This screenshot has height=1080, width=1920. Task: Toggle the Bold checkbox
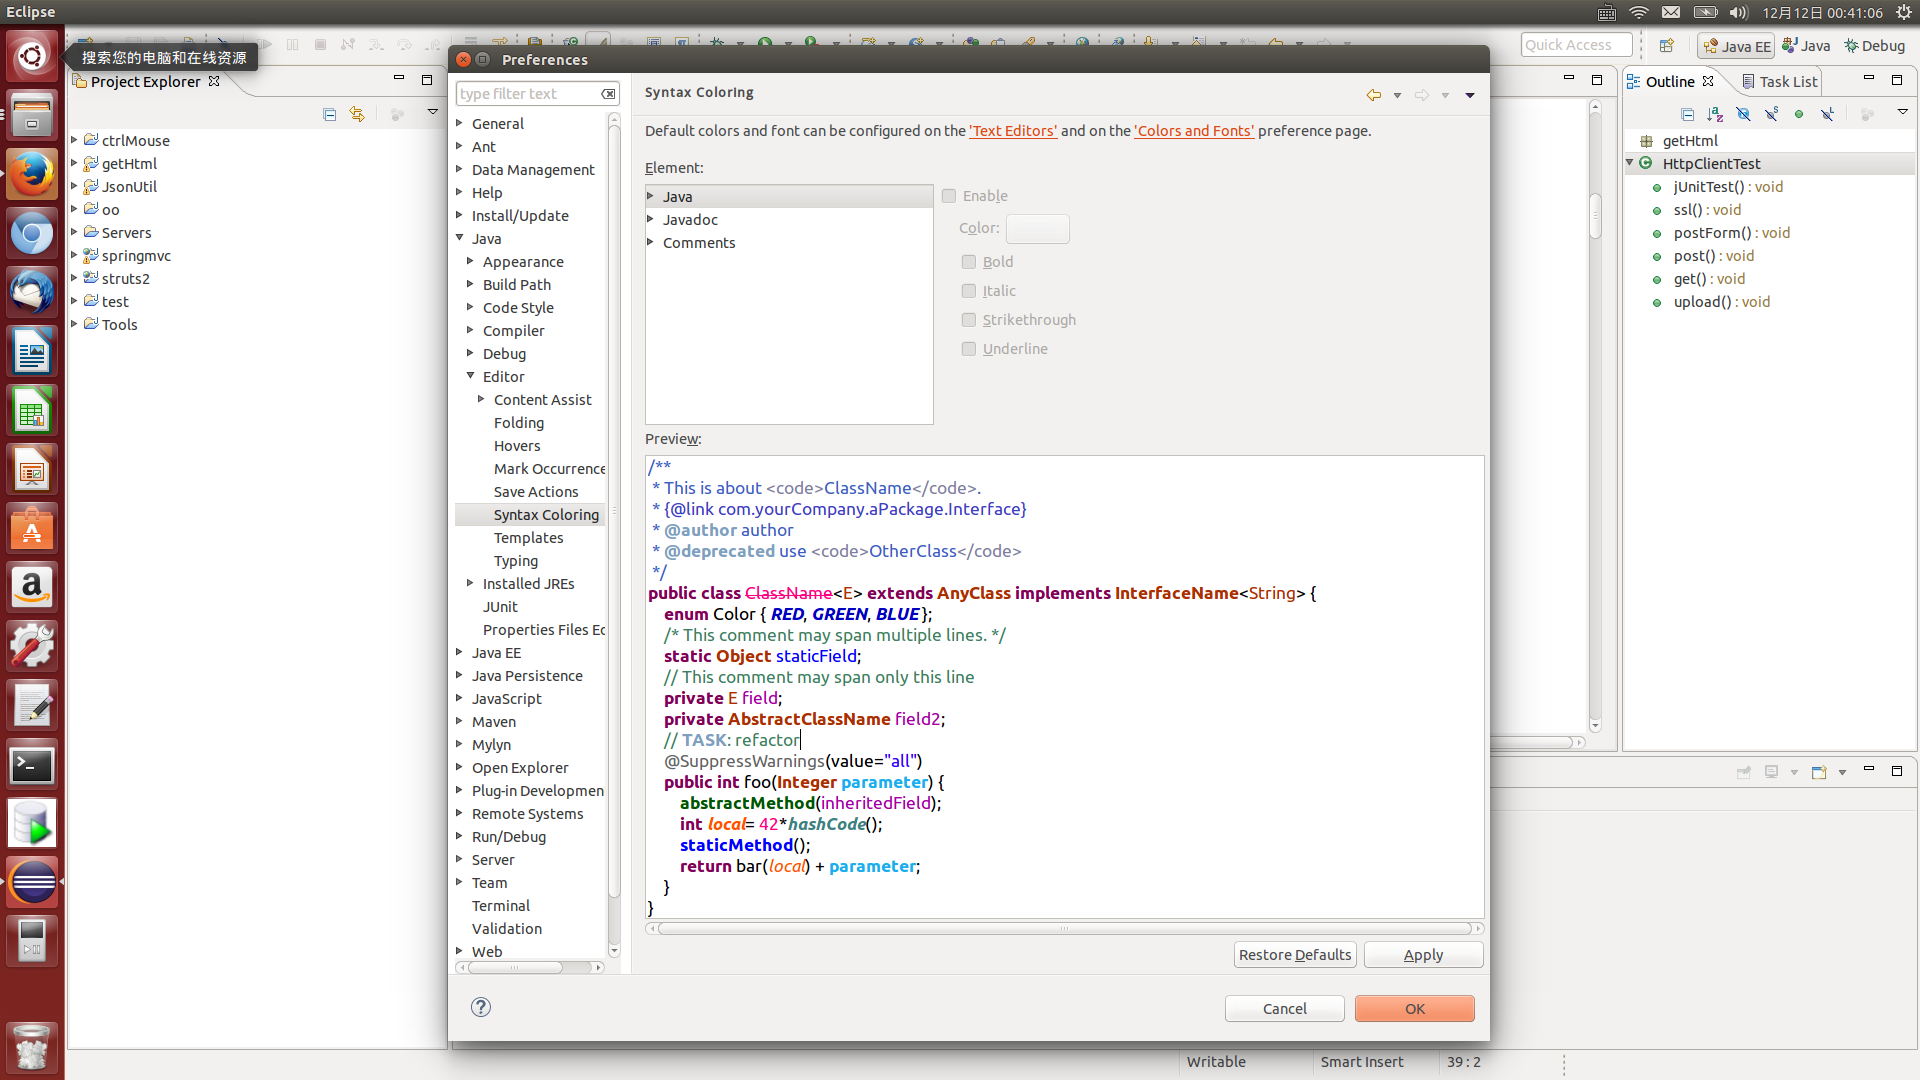(x=969, y=262)
